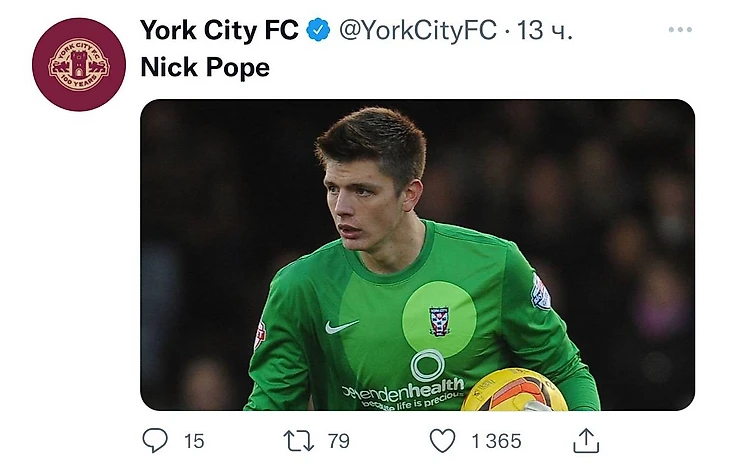
Task: Click the white Nike swoosh on the jersey
Action: click(341, 327)
